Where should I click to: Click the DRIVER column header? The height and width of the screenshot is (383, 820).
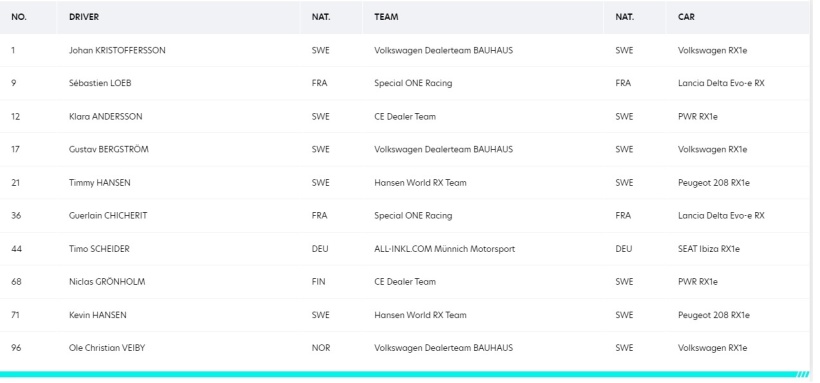pyautogui.click(x=84, y=17)
